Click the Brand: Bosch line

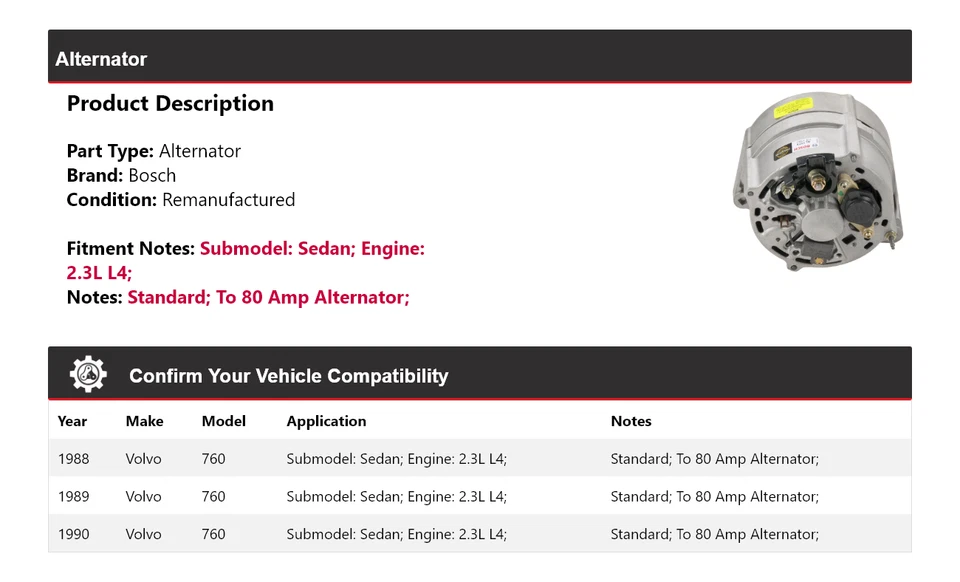pos(121,175)
